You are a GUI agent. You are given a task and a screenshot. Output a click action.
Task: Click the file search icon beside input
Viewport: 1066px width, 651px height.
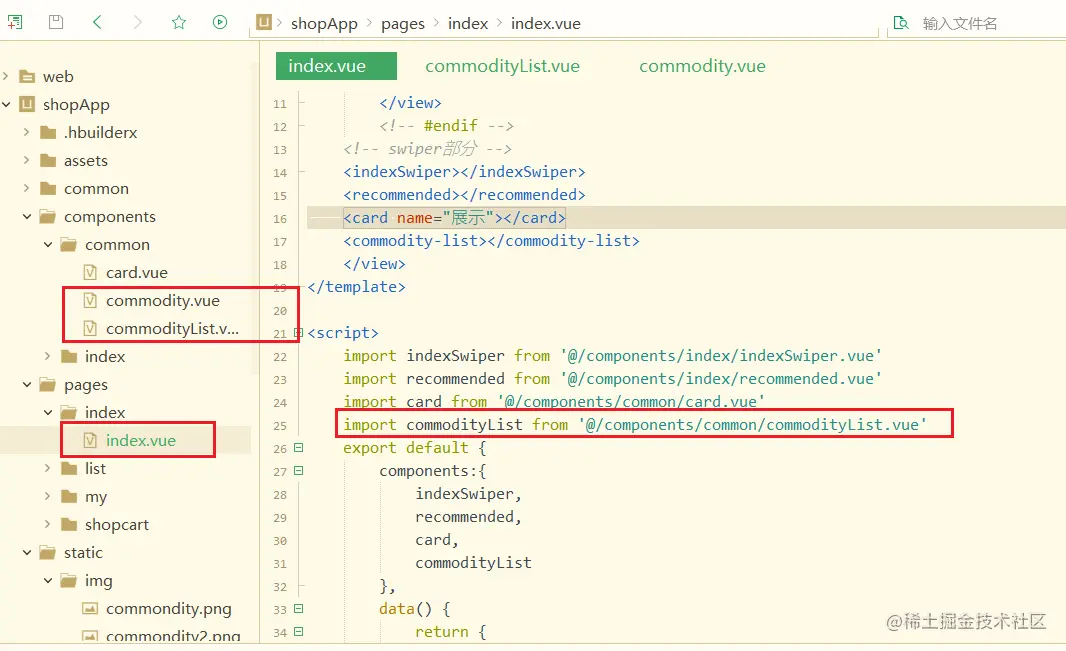901,23
